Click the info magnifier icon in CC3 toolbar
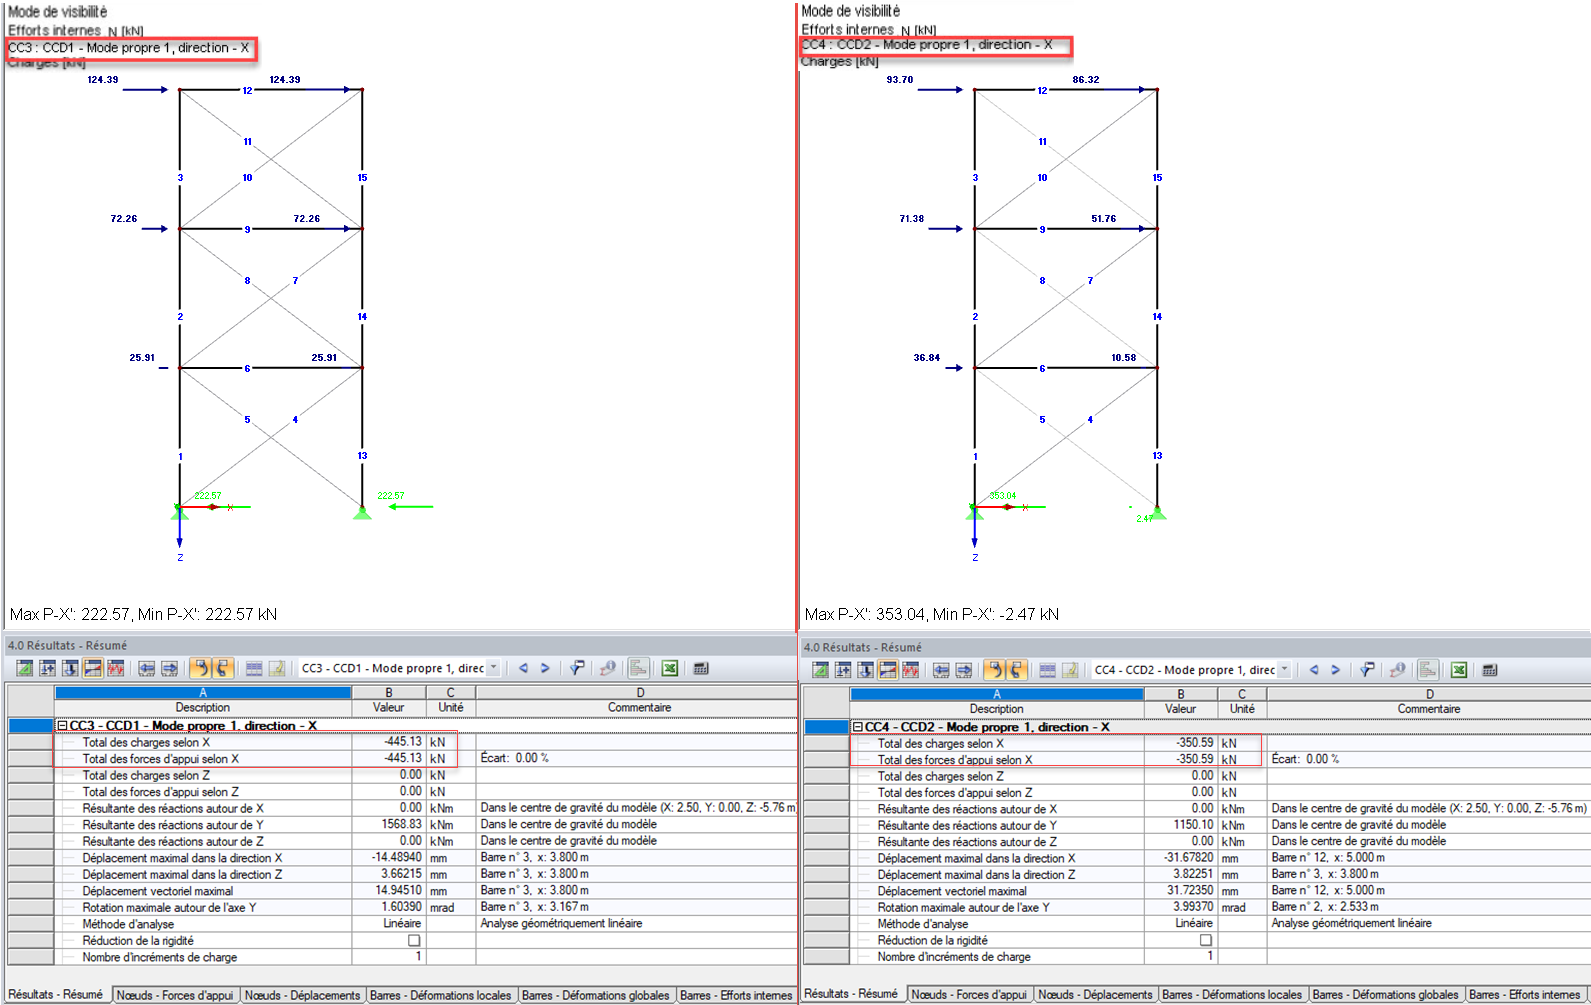1591x1005 pixels. pyautogui.click(x=607, y=668)
